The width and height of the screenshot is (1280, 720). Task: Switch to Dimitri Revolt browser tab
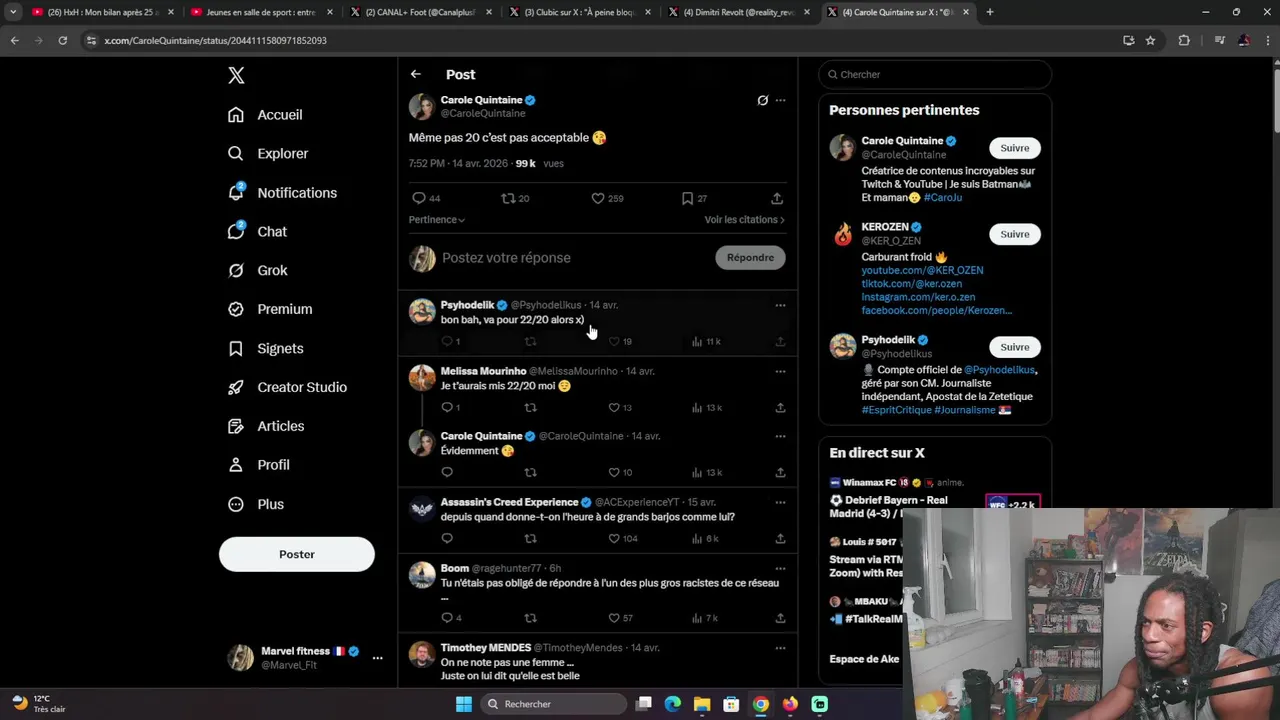click(x=738, y=12)
